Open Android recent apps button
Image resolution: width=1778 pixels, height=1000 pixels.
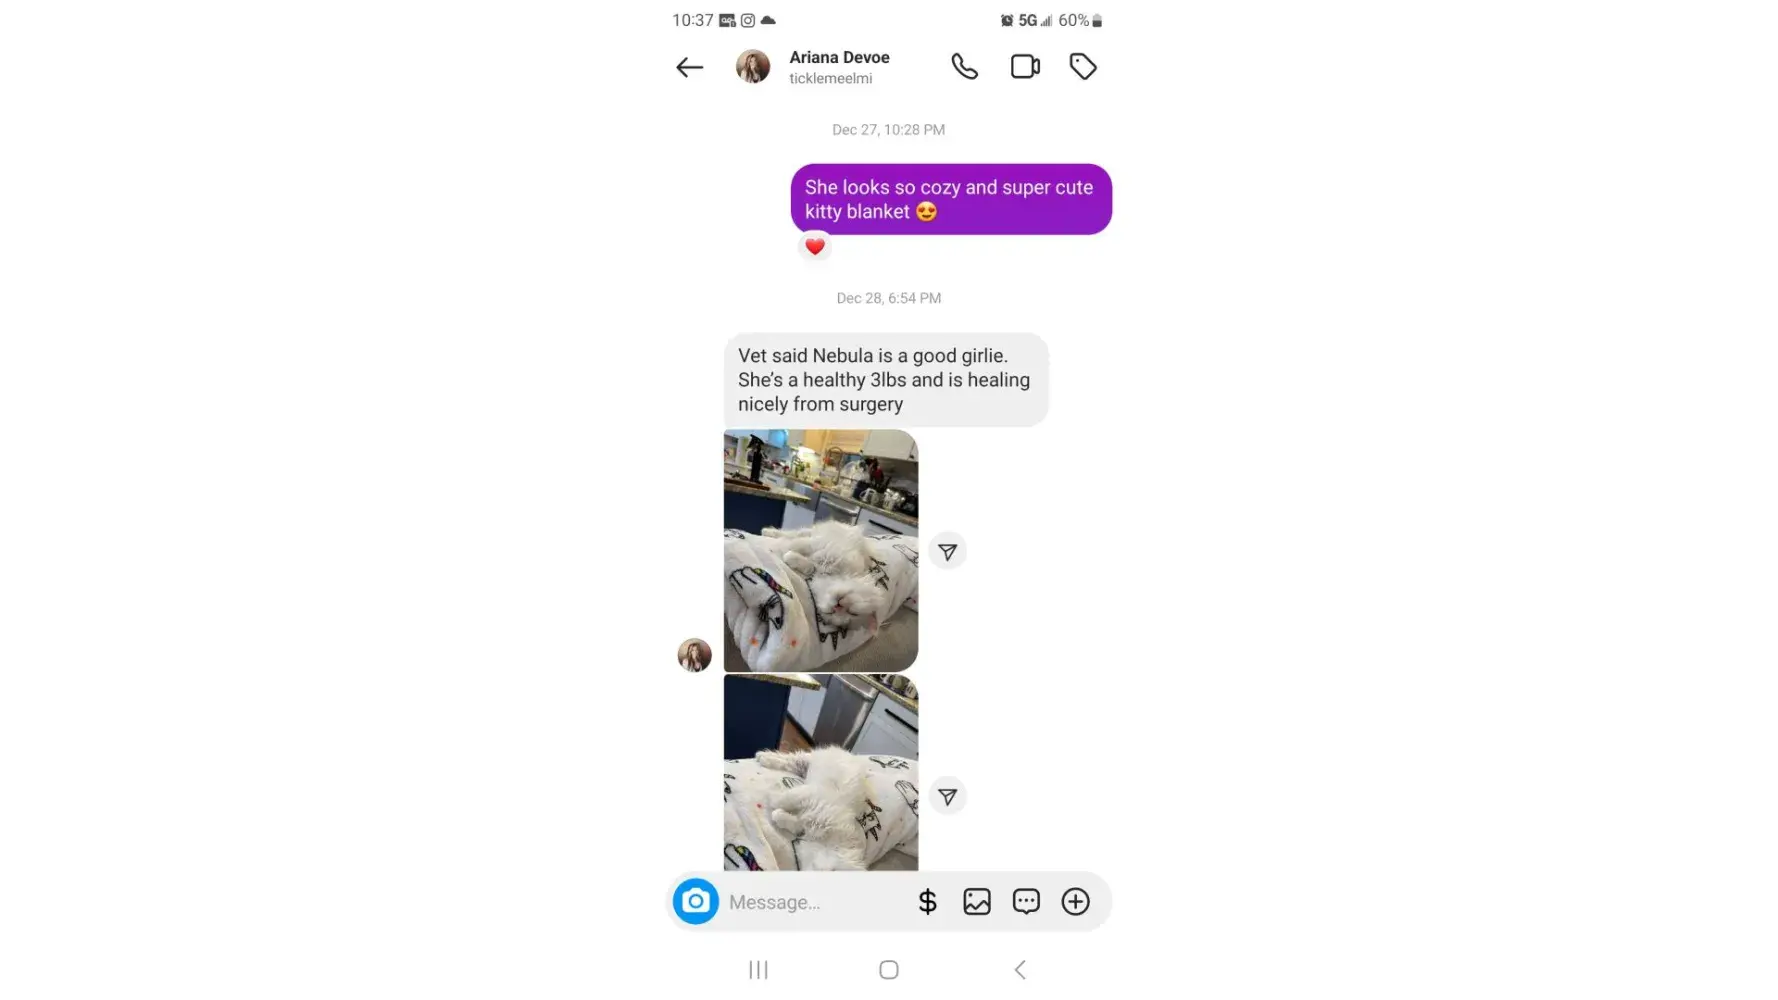click(759, 970)
